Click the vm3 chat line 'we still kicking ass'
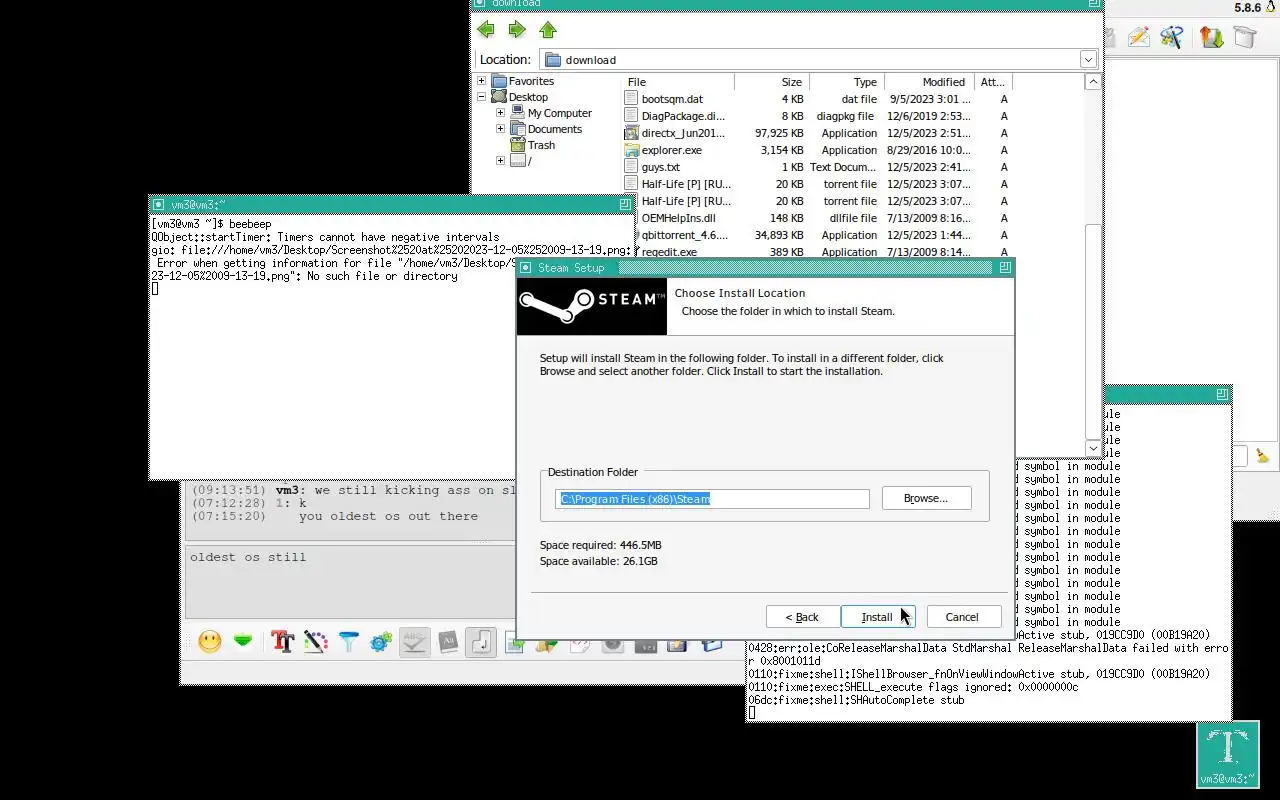 [354, 490]
